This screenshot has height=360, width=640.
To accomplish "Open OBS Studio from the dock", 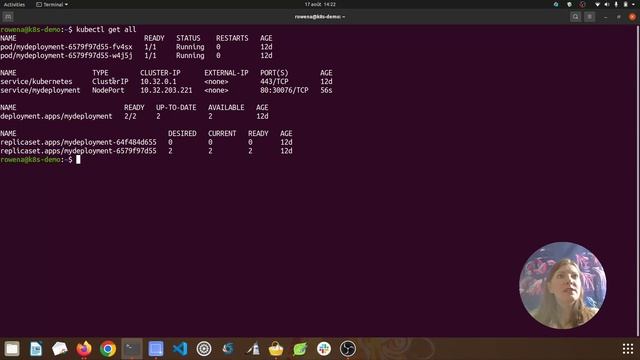I will [x=348, y=349].
